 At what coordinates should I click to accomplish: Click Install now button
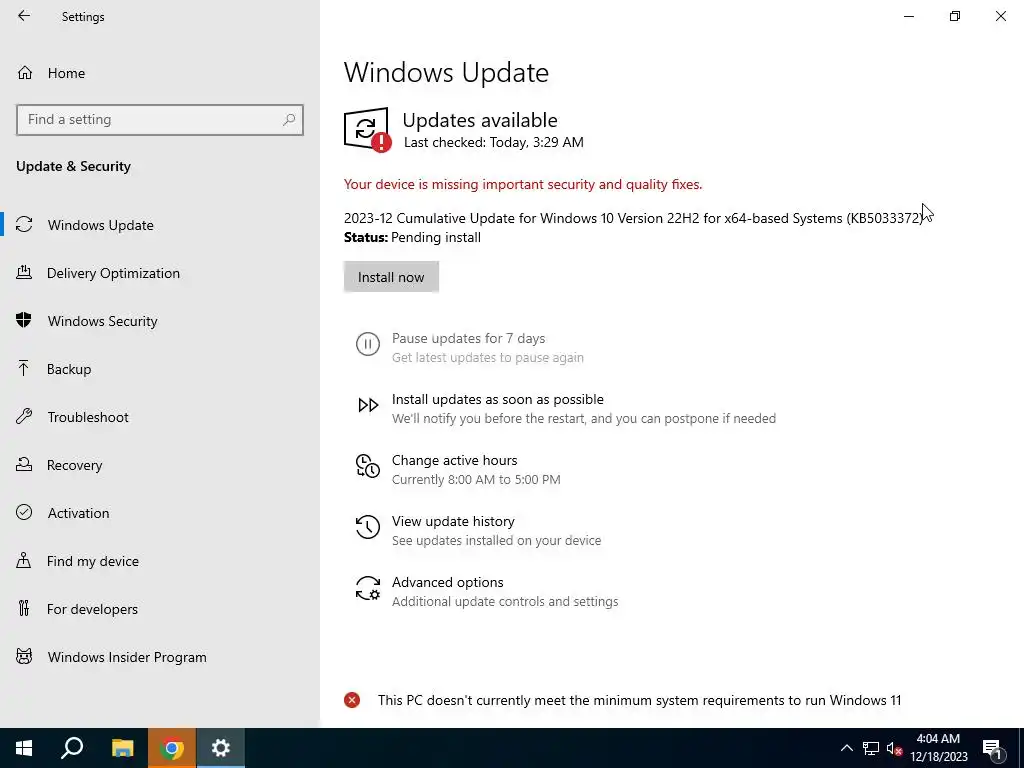(391, 277)
